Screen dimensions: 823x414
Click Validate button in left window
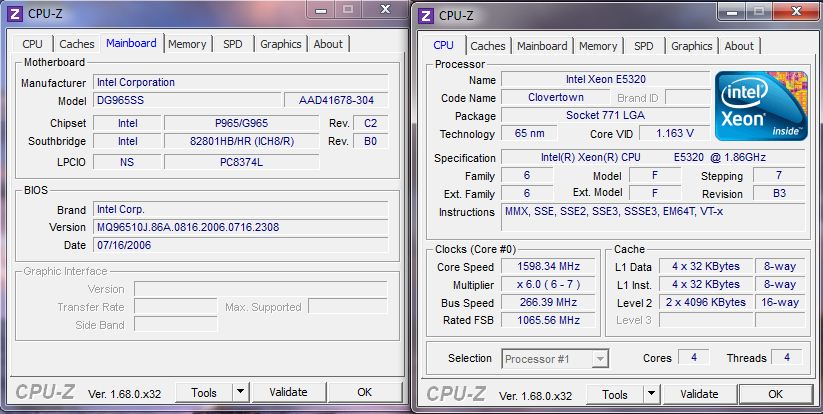[288, 392]
